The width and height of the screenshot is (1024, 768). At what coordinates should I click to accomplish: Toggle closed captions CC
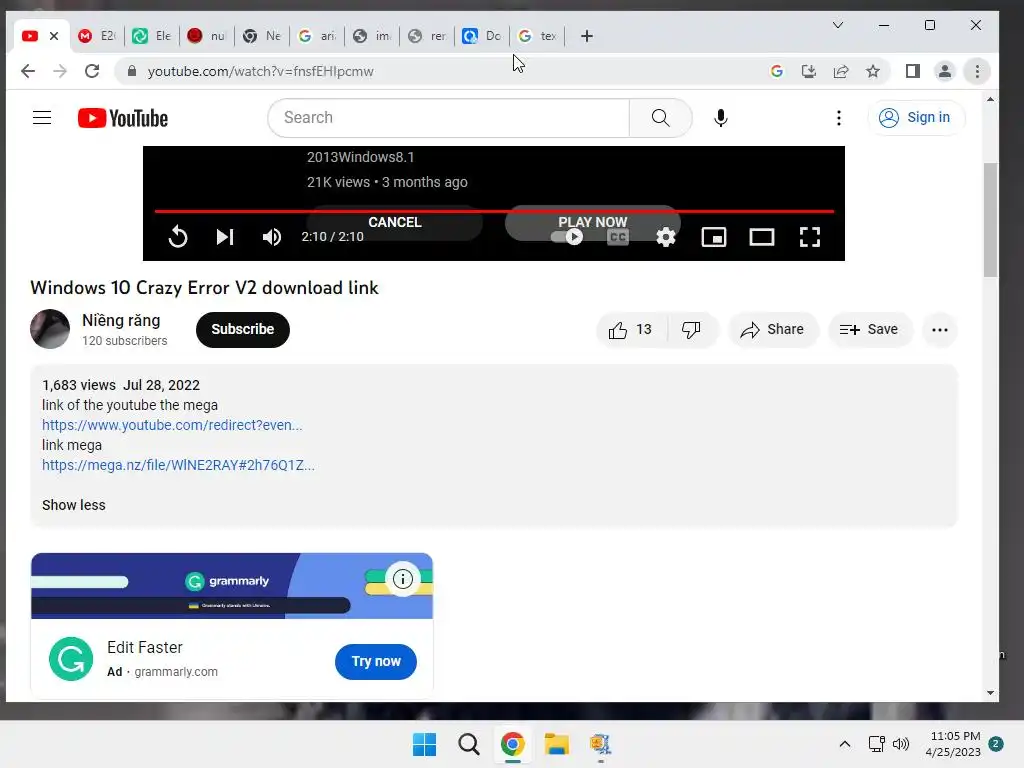pyautogui.click(x=618, y=237)
